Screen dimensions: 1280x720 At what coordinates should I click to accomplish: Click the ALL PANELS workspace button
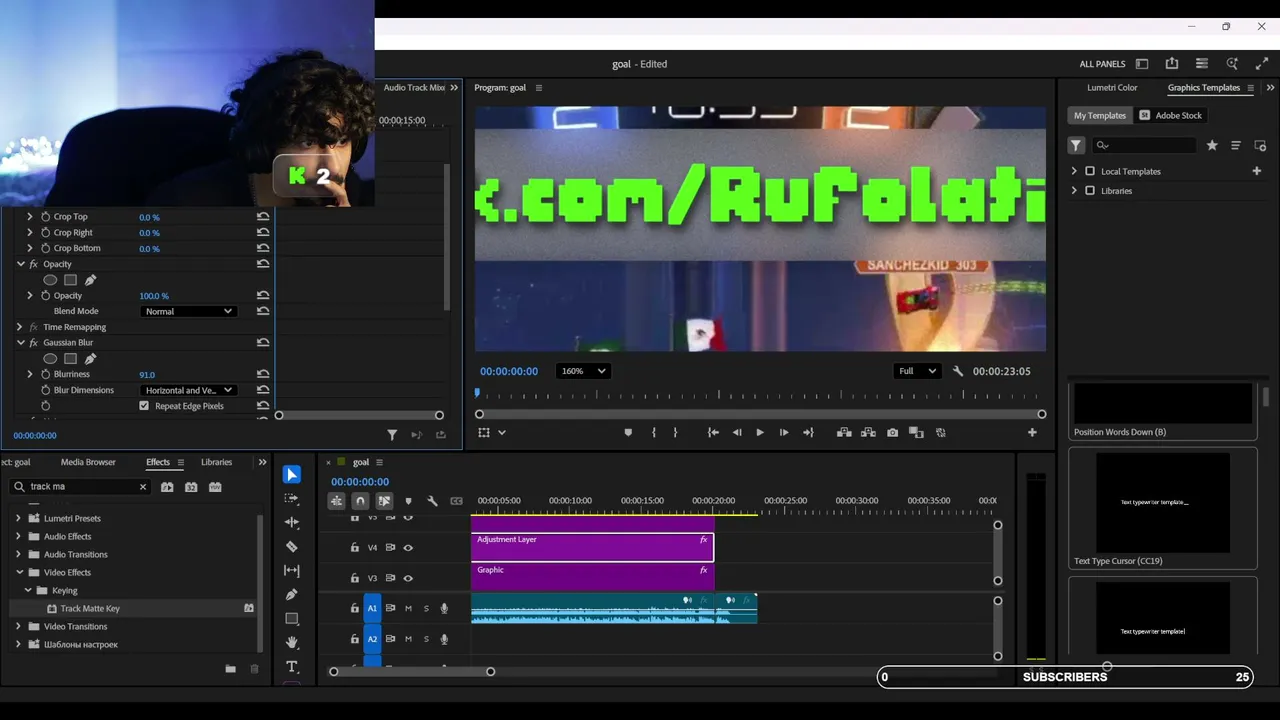pyautogui.click(x=1102, y=64)
